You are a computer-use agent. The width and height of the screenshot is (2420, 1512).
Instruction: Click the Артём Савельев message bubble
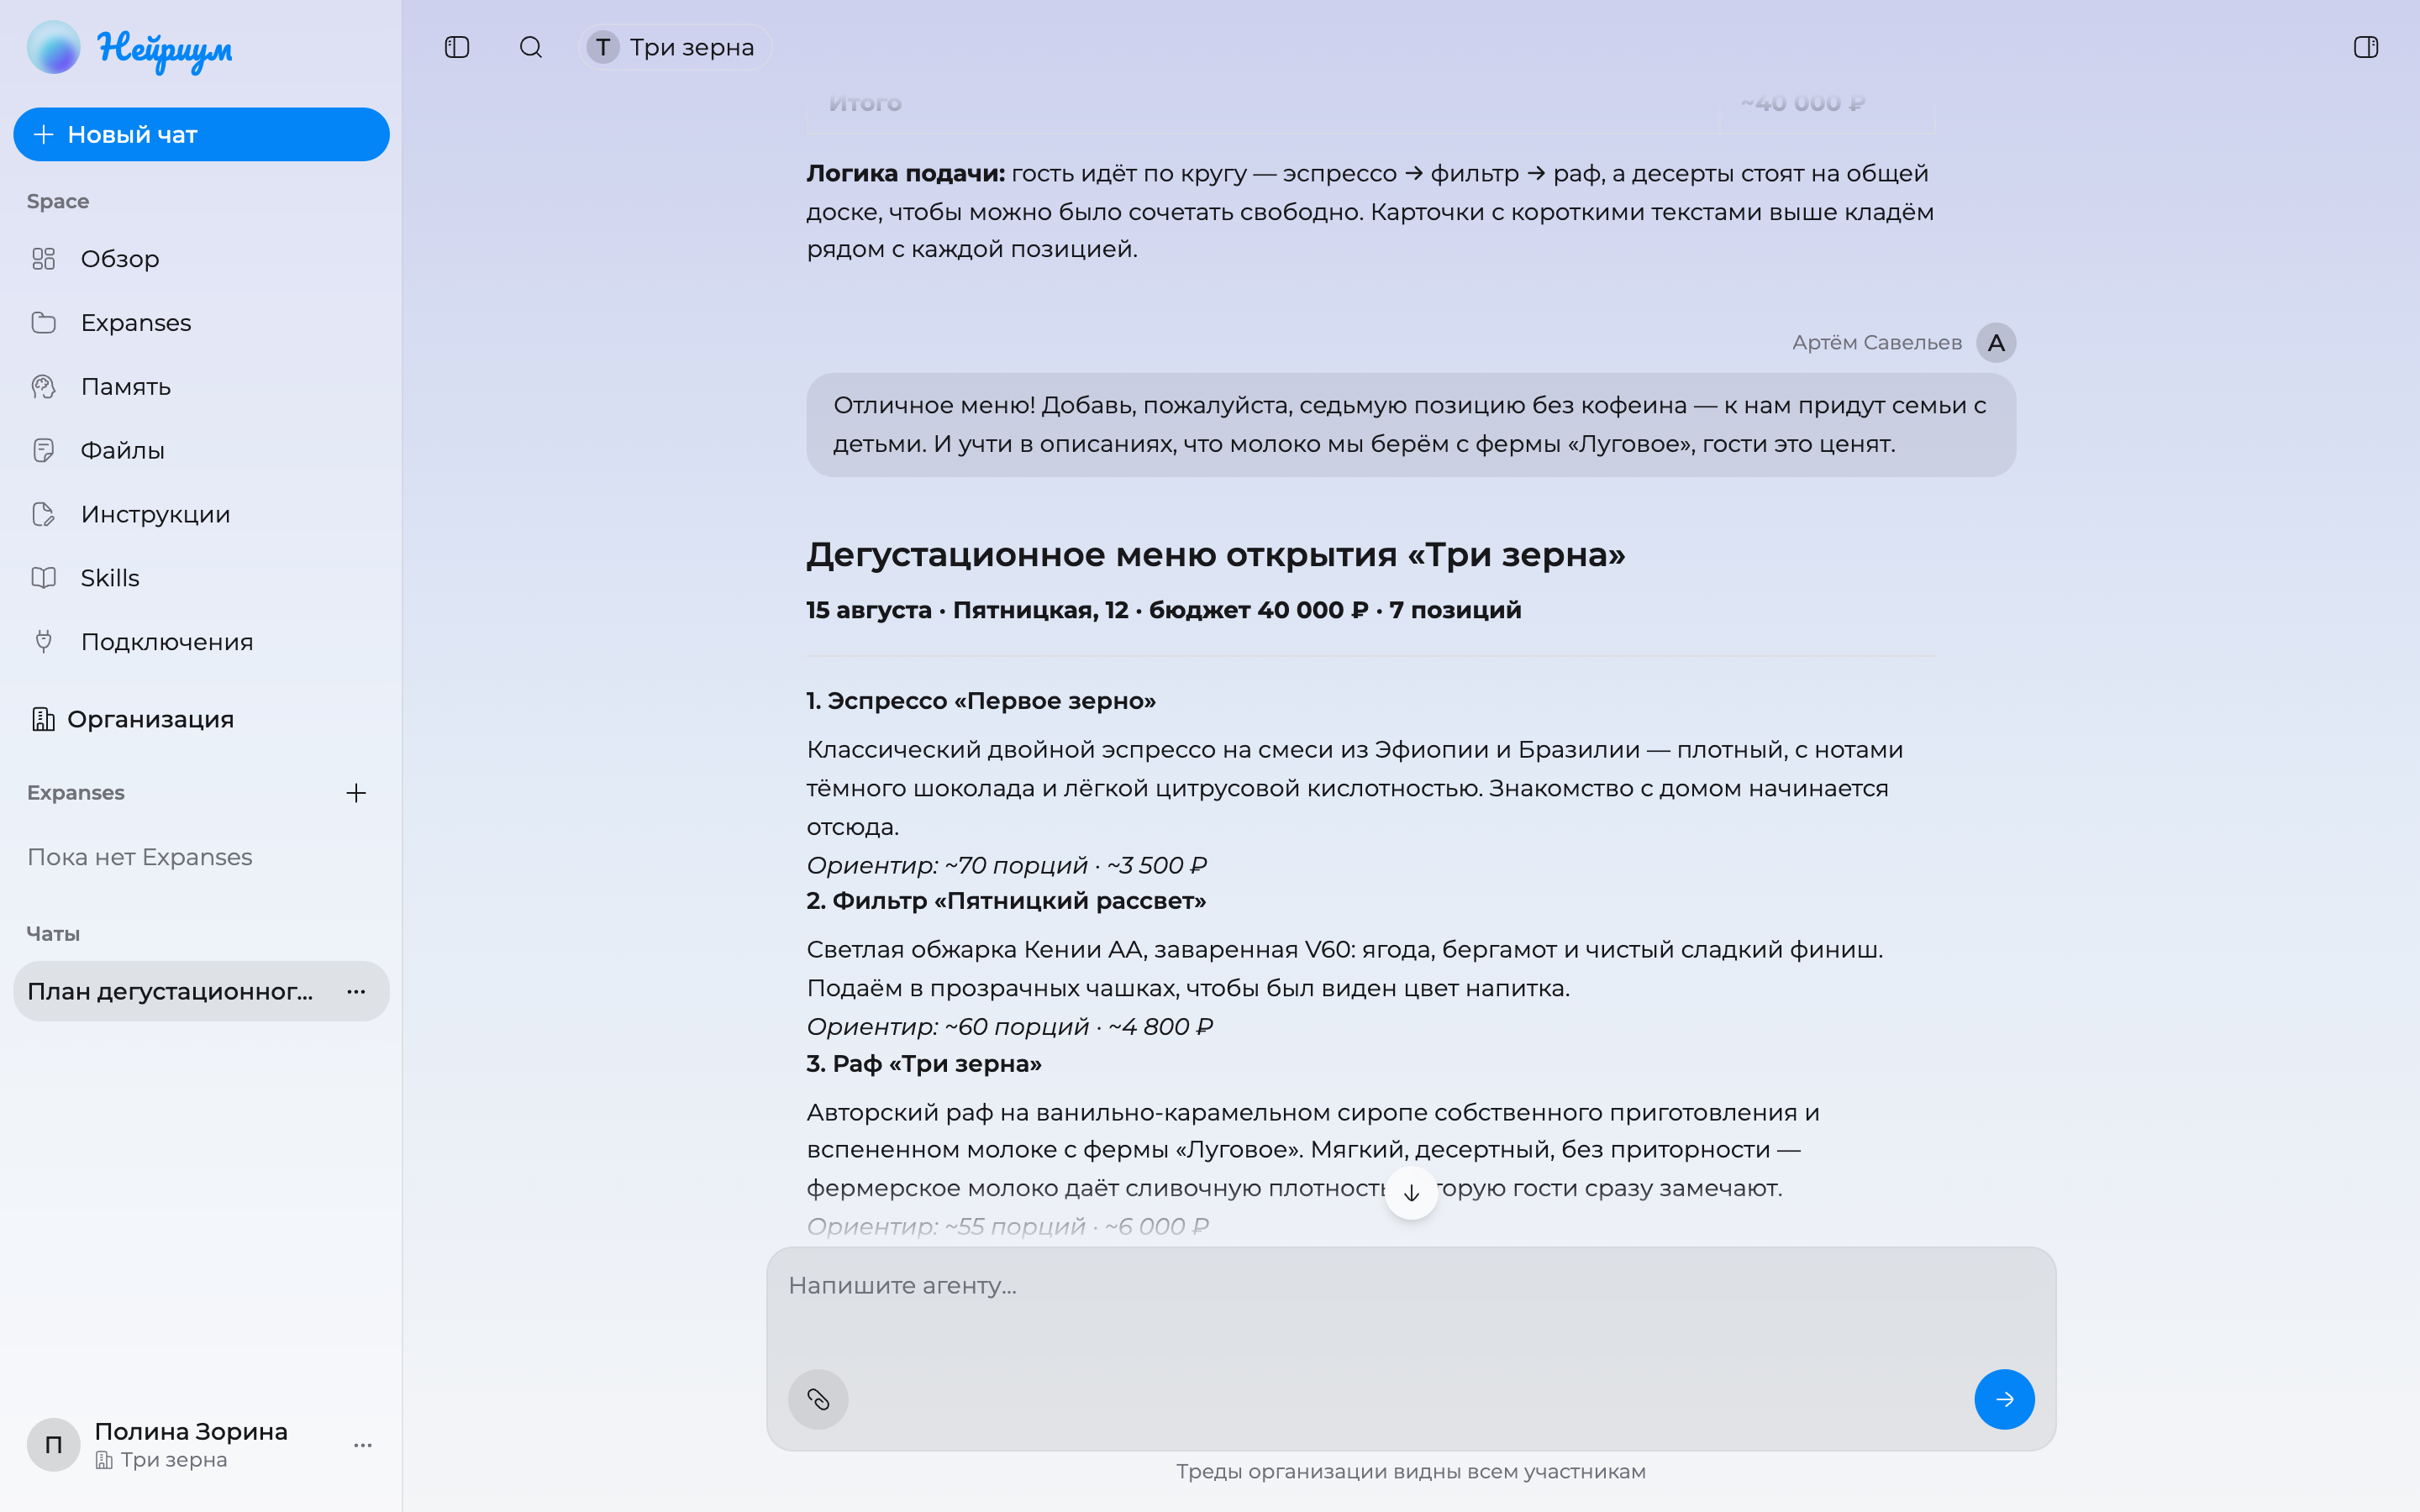pos(1411,425)
